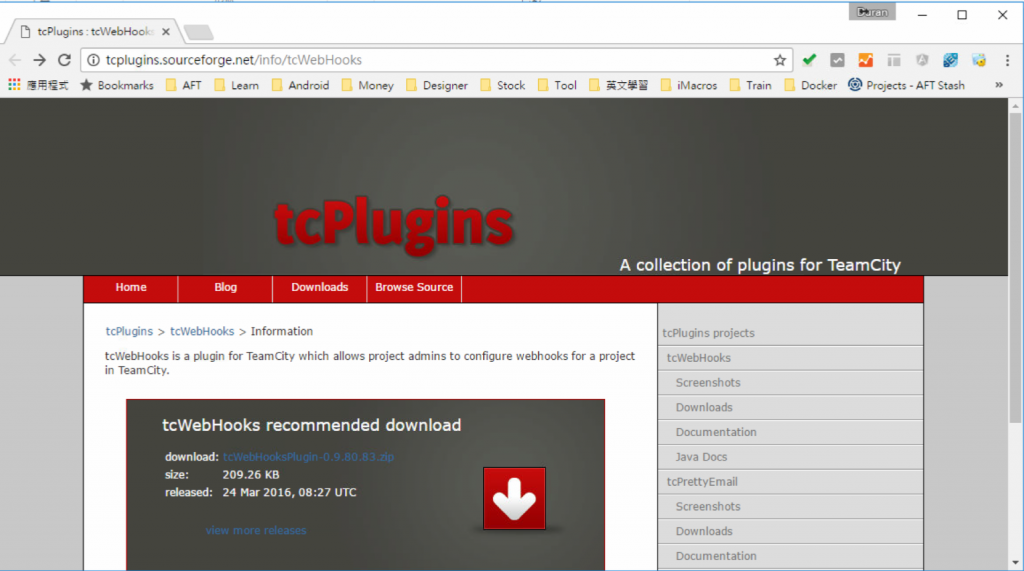Go forward with the forward arrow
The width and height of the screenshot is (1024, 571).
tap(40, 60)
